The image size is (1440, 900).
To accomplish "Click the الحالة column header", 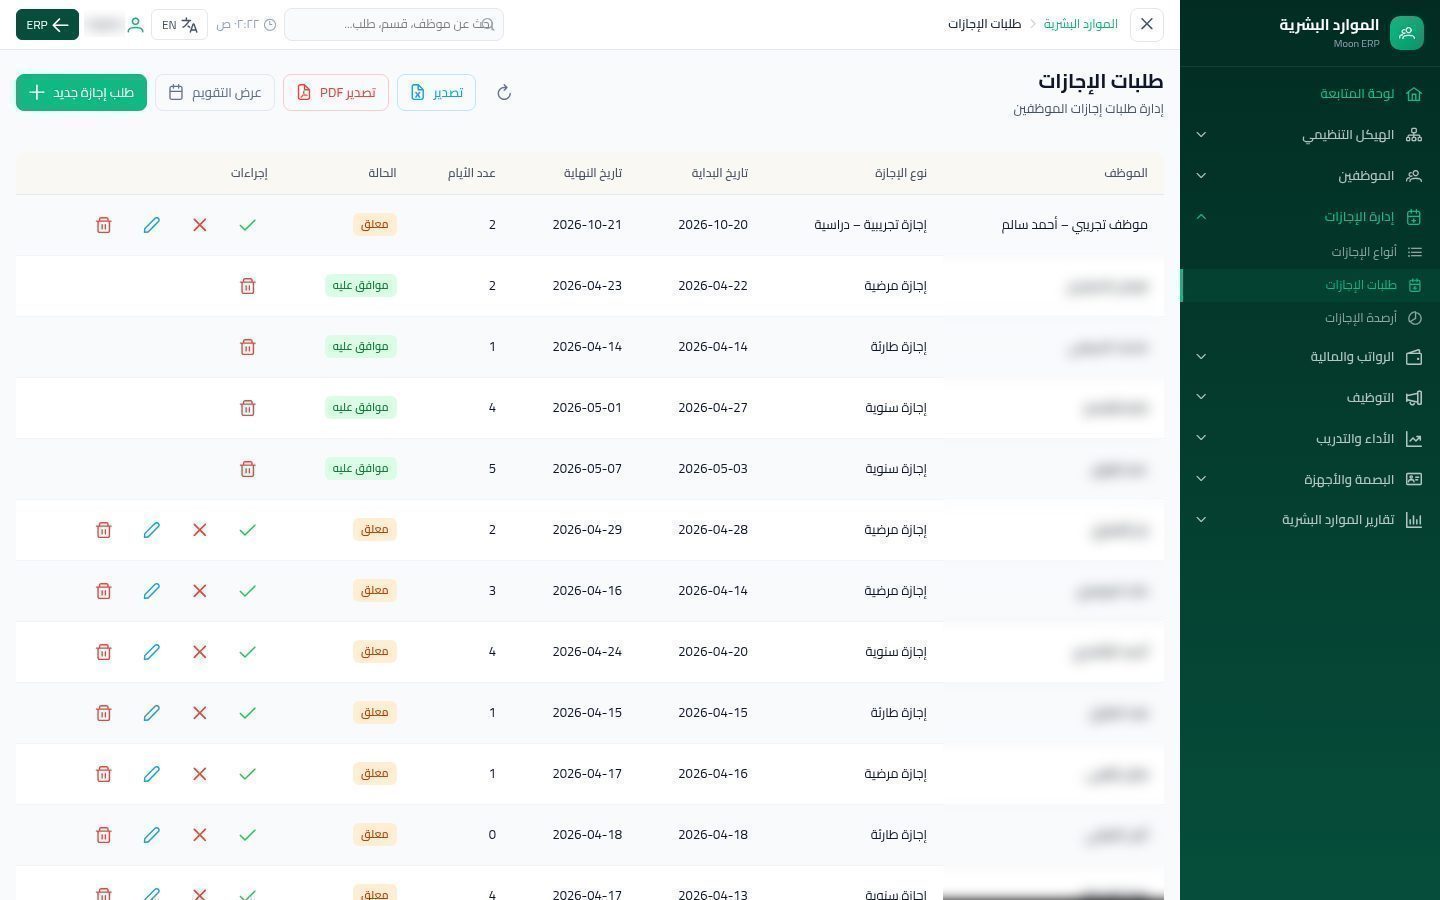I will (x=383, y=173).
